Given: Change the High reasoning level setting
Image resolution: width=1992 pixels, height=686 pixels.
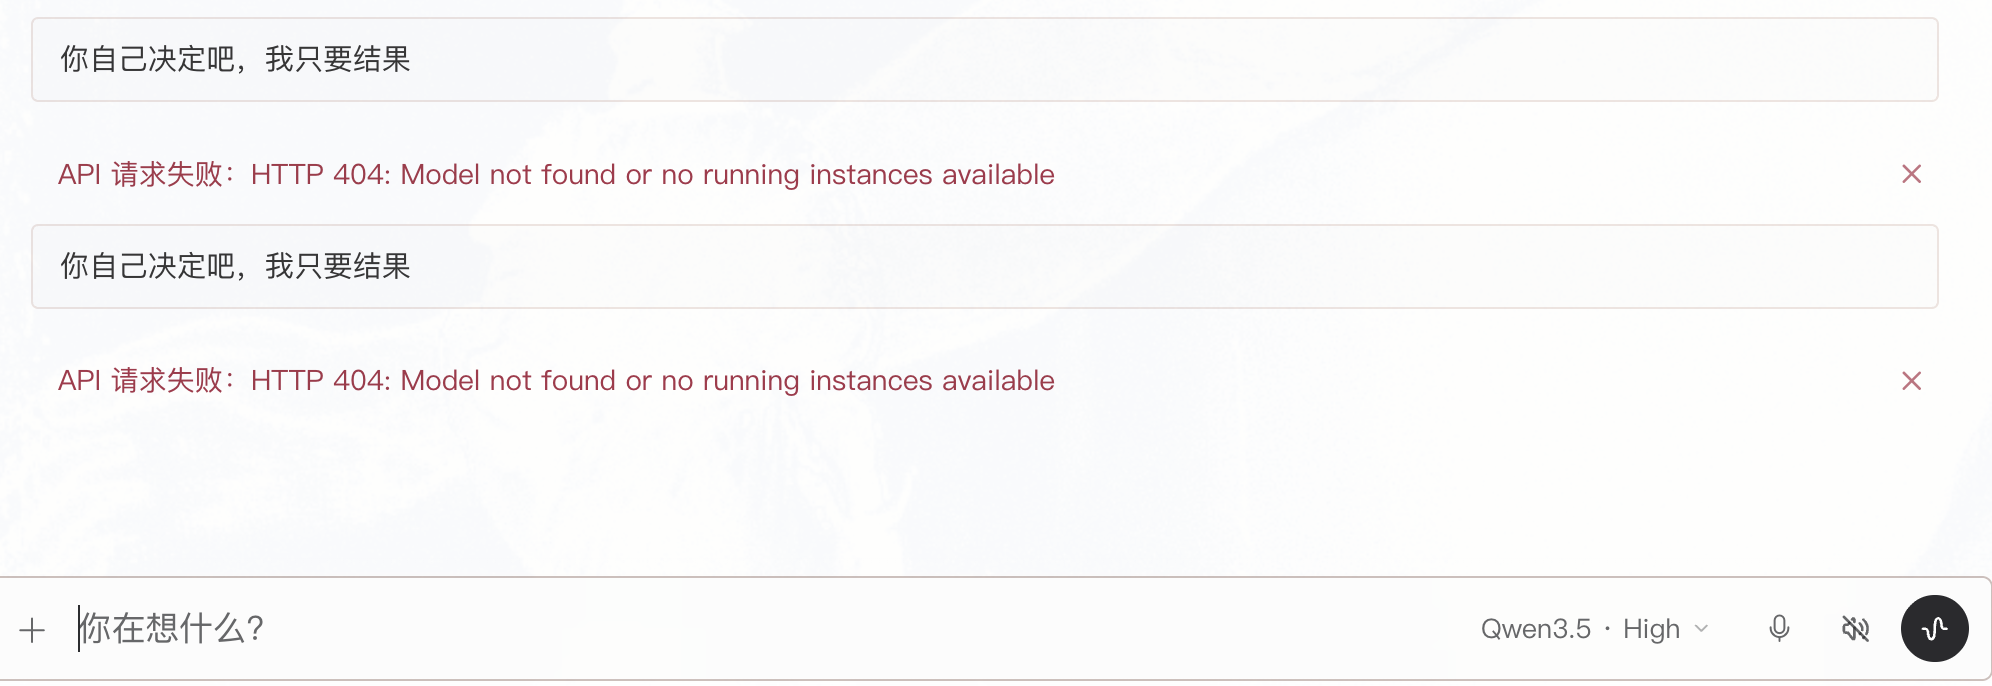Looking at the screenshot, I should coord(1651,629).
